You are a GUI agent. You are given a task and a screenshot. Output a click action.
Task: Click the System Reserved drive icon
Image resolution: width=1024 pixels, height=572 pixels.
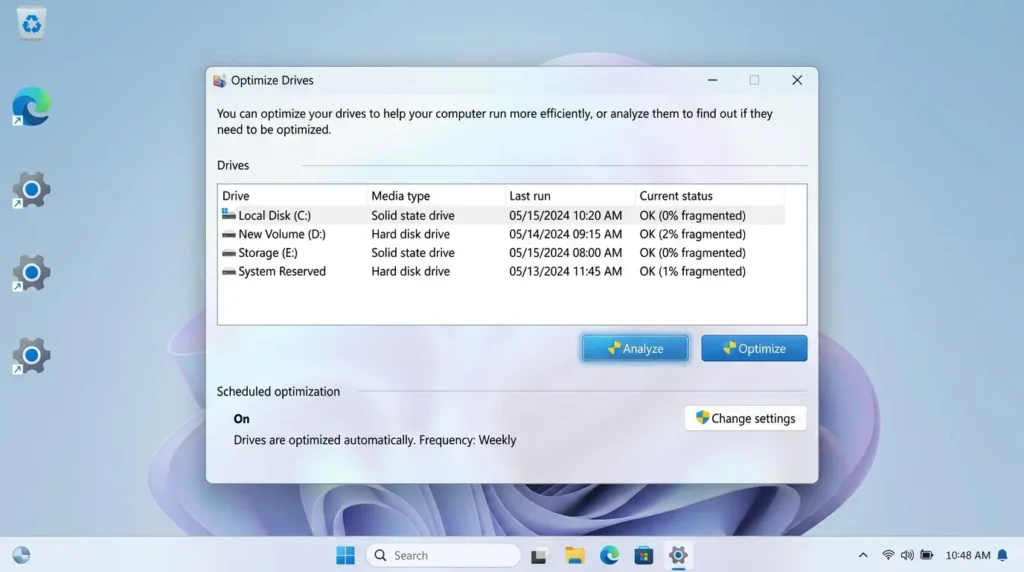point(229,271)
